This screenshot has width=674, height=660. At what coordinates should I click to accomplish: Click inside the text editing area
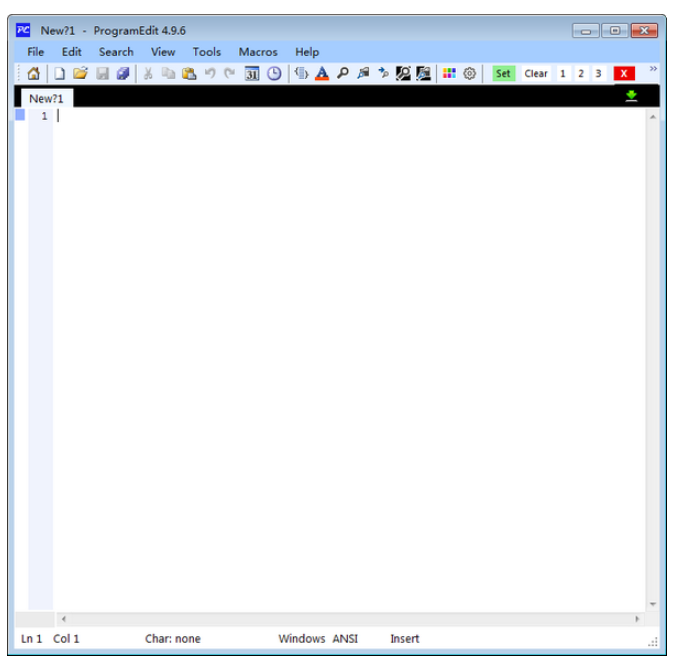tap(348, 359)
